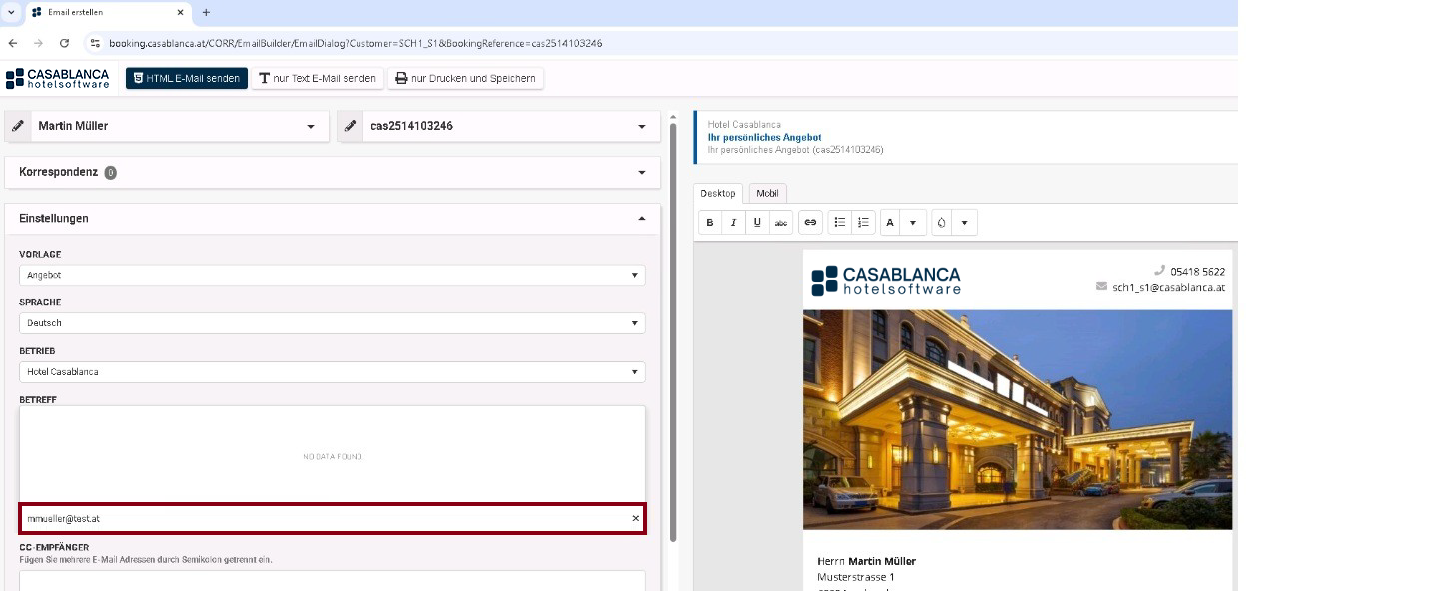Clear the mmueller@test.at field with the X

635,519
